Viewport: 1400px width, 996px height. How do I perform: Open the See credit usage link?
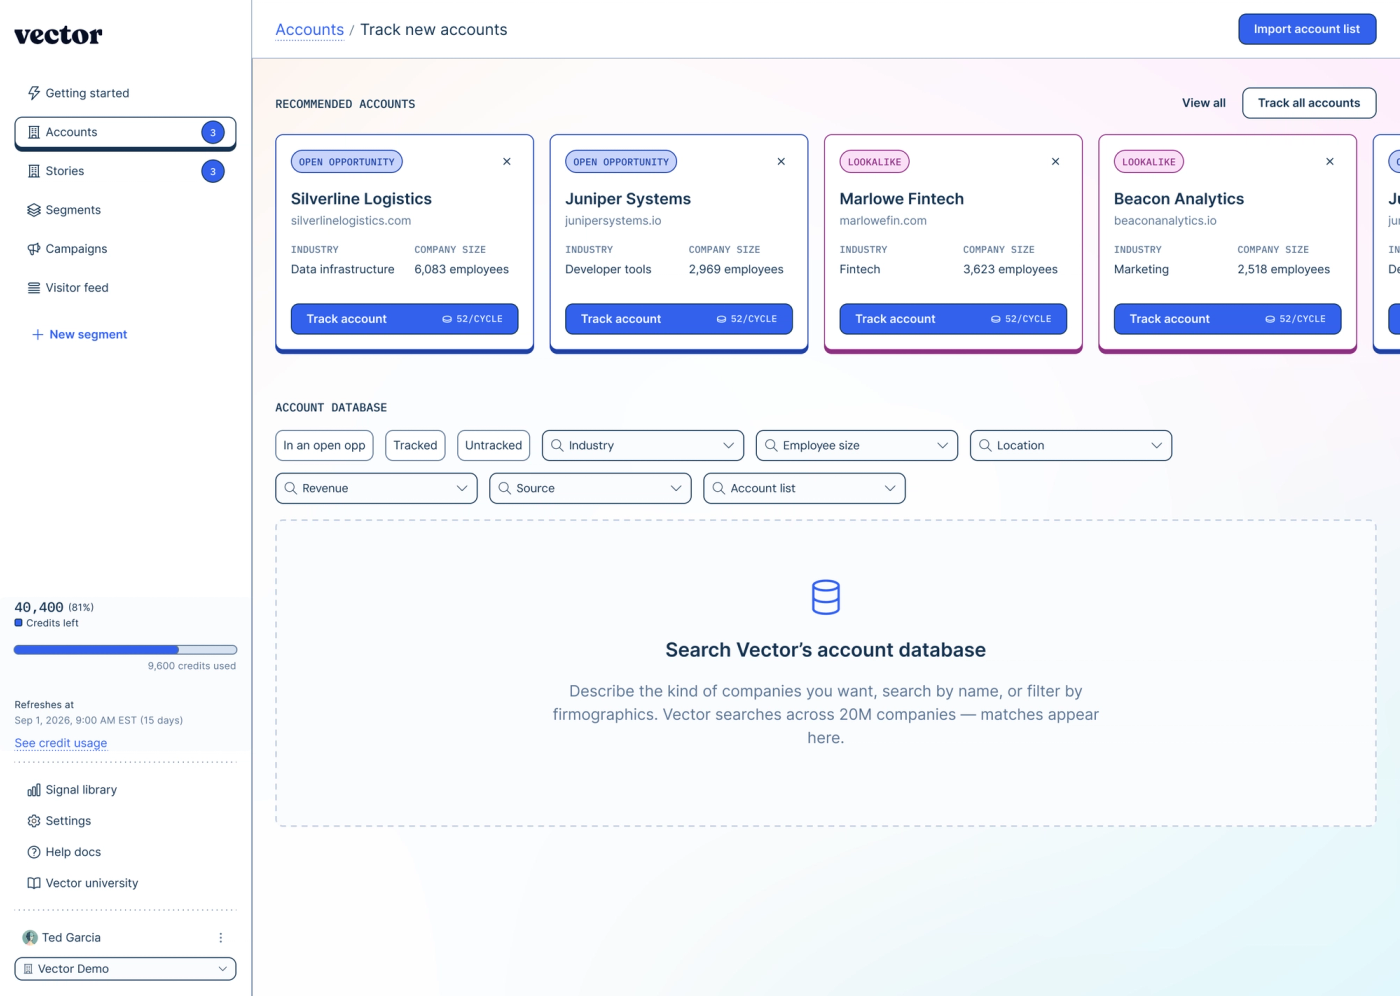61,743
